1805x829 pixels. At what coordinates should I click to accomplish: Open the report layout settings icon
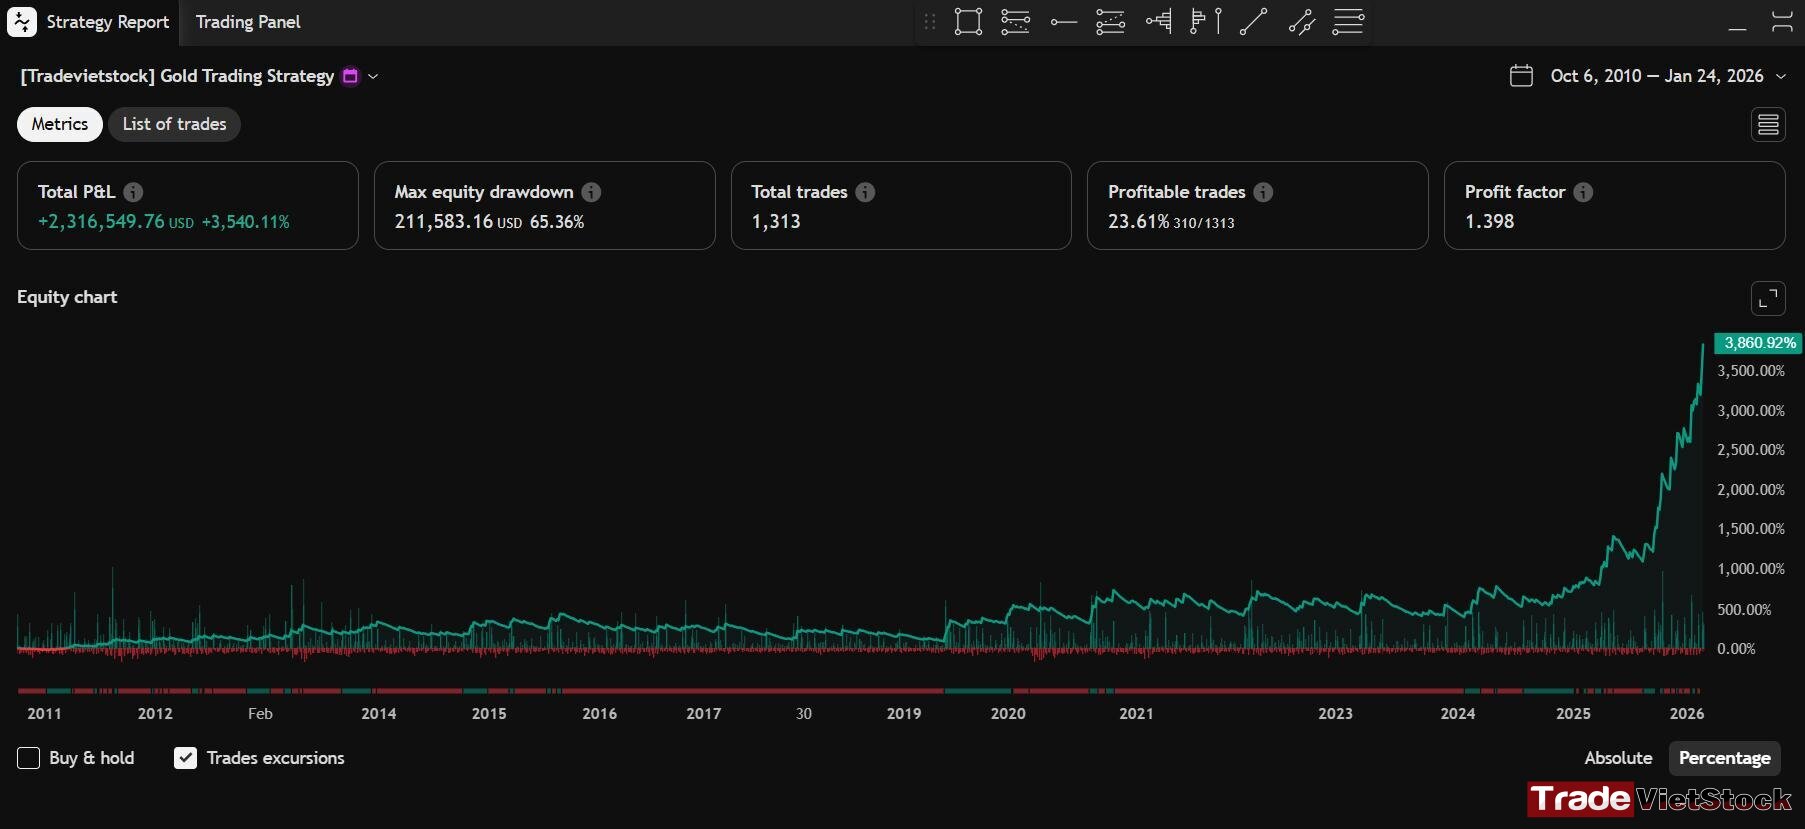click(x=1768, y=124)
